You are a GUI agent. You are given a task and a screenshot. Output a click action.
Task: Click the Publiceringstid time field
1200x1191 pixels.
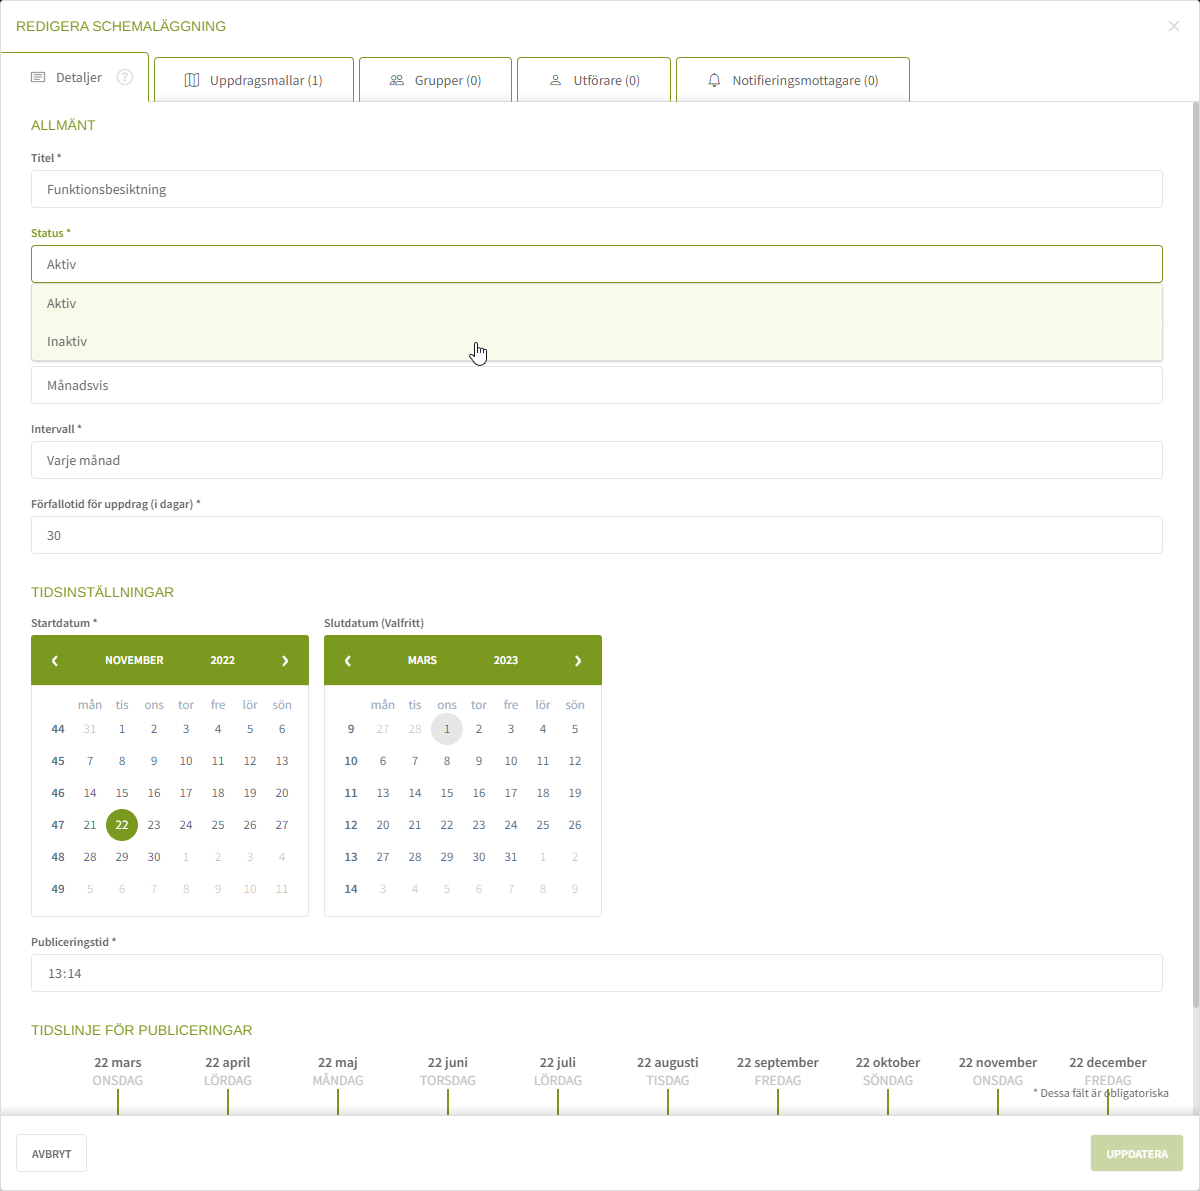(596, 974)
